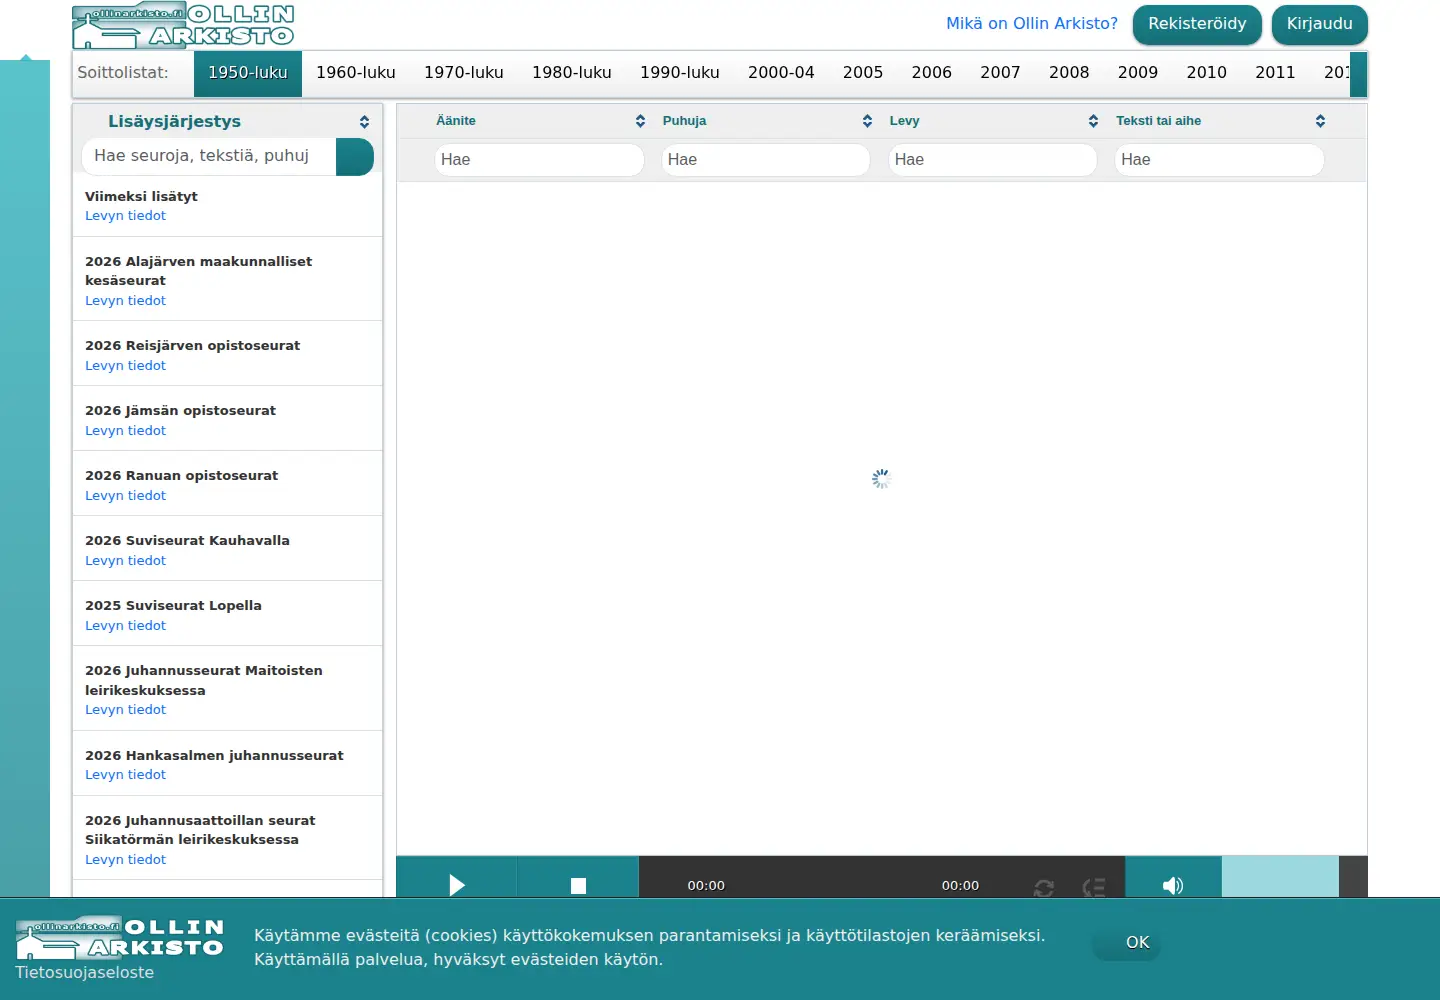Go to the 1990-luku tab
The height and width of the screenshot is (1000, 1440).
680,73
